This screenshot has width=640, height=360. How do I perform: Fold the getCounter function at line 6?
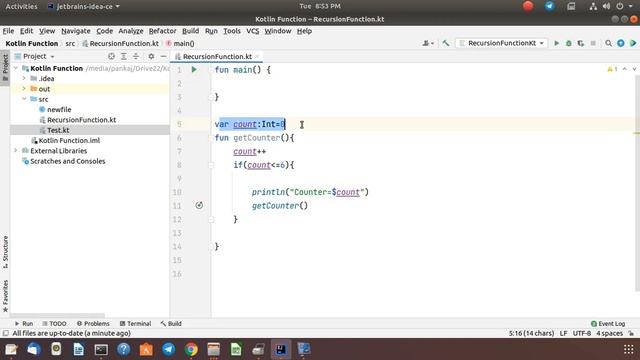(211, 138)
